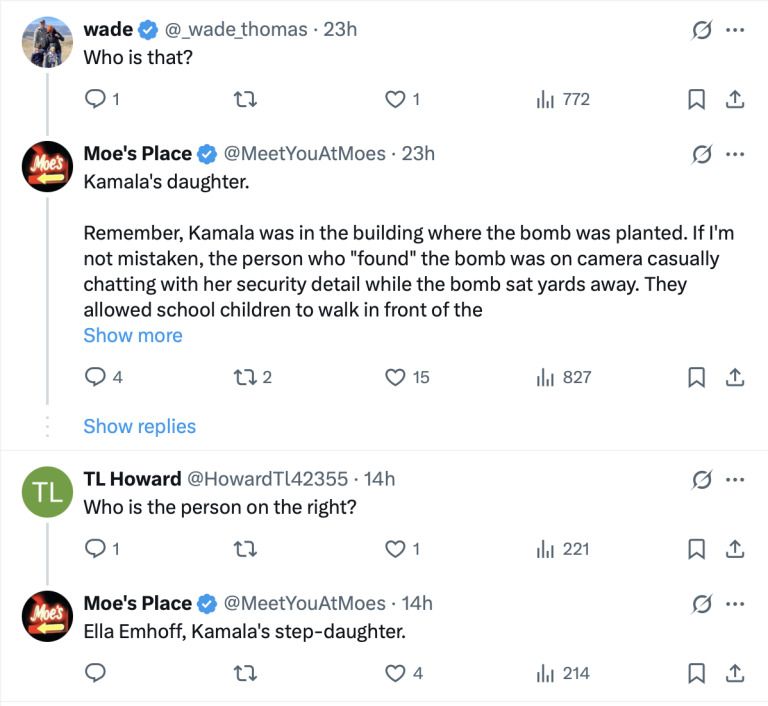Like TL Howard's tweet

(x=396, y=549)
